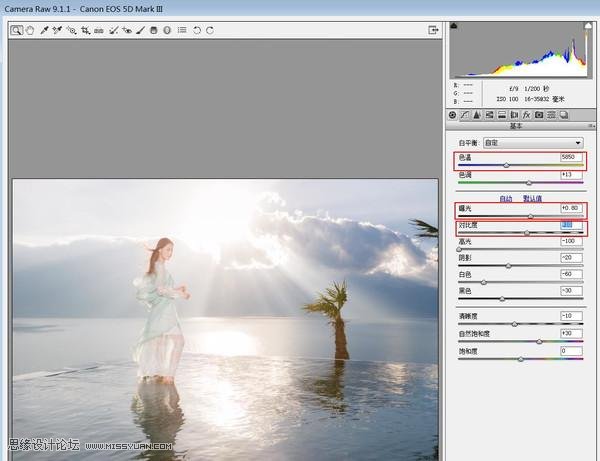Switch to the fx Effects panel tab
This screenshot has width=600, height=461.
526,115
